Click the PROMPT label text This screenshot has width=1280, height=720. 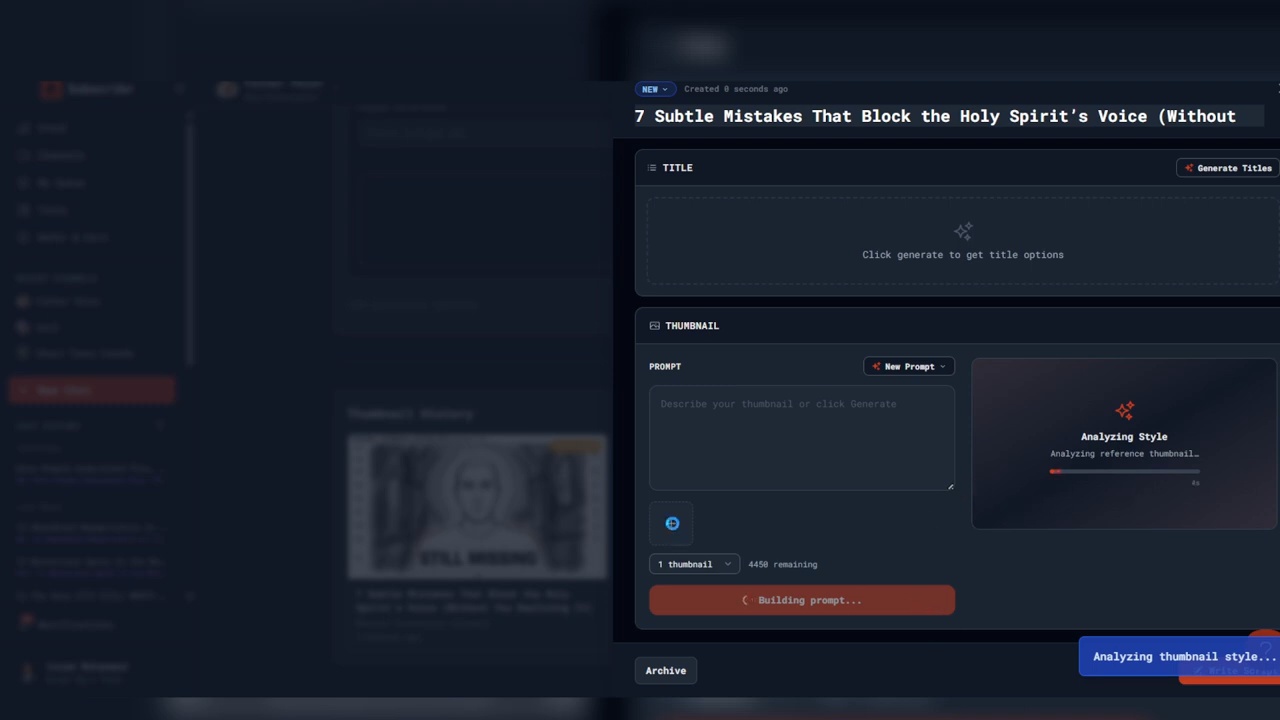click(x=665, y=367)
